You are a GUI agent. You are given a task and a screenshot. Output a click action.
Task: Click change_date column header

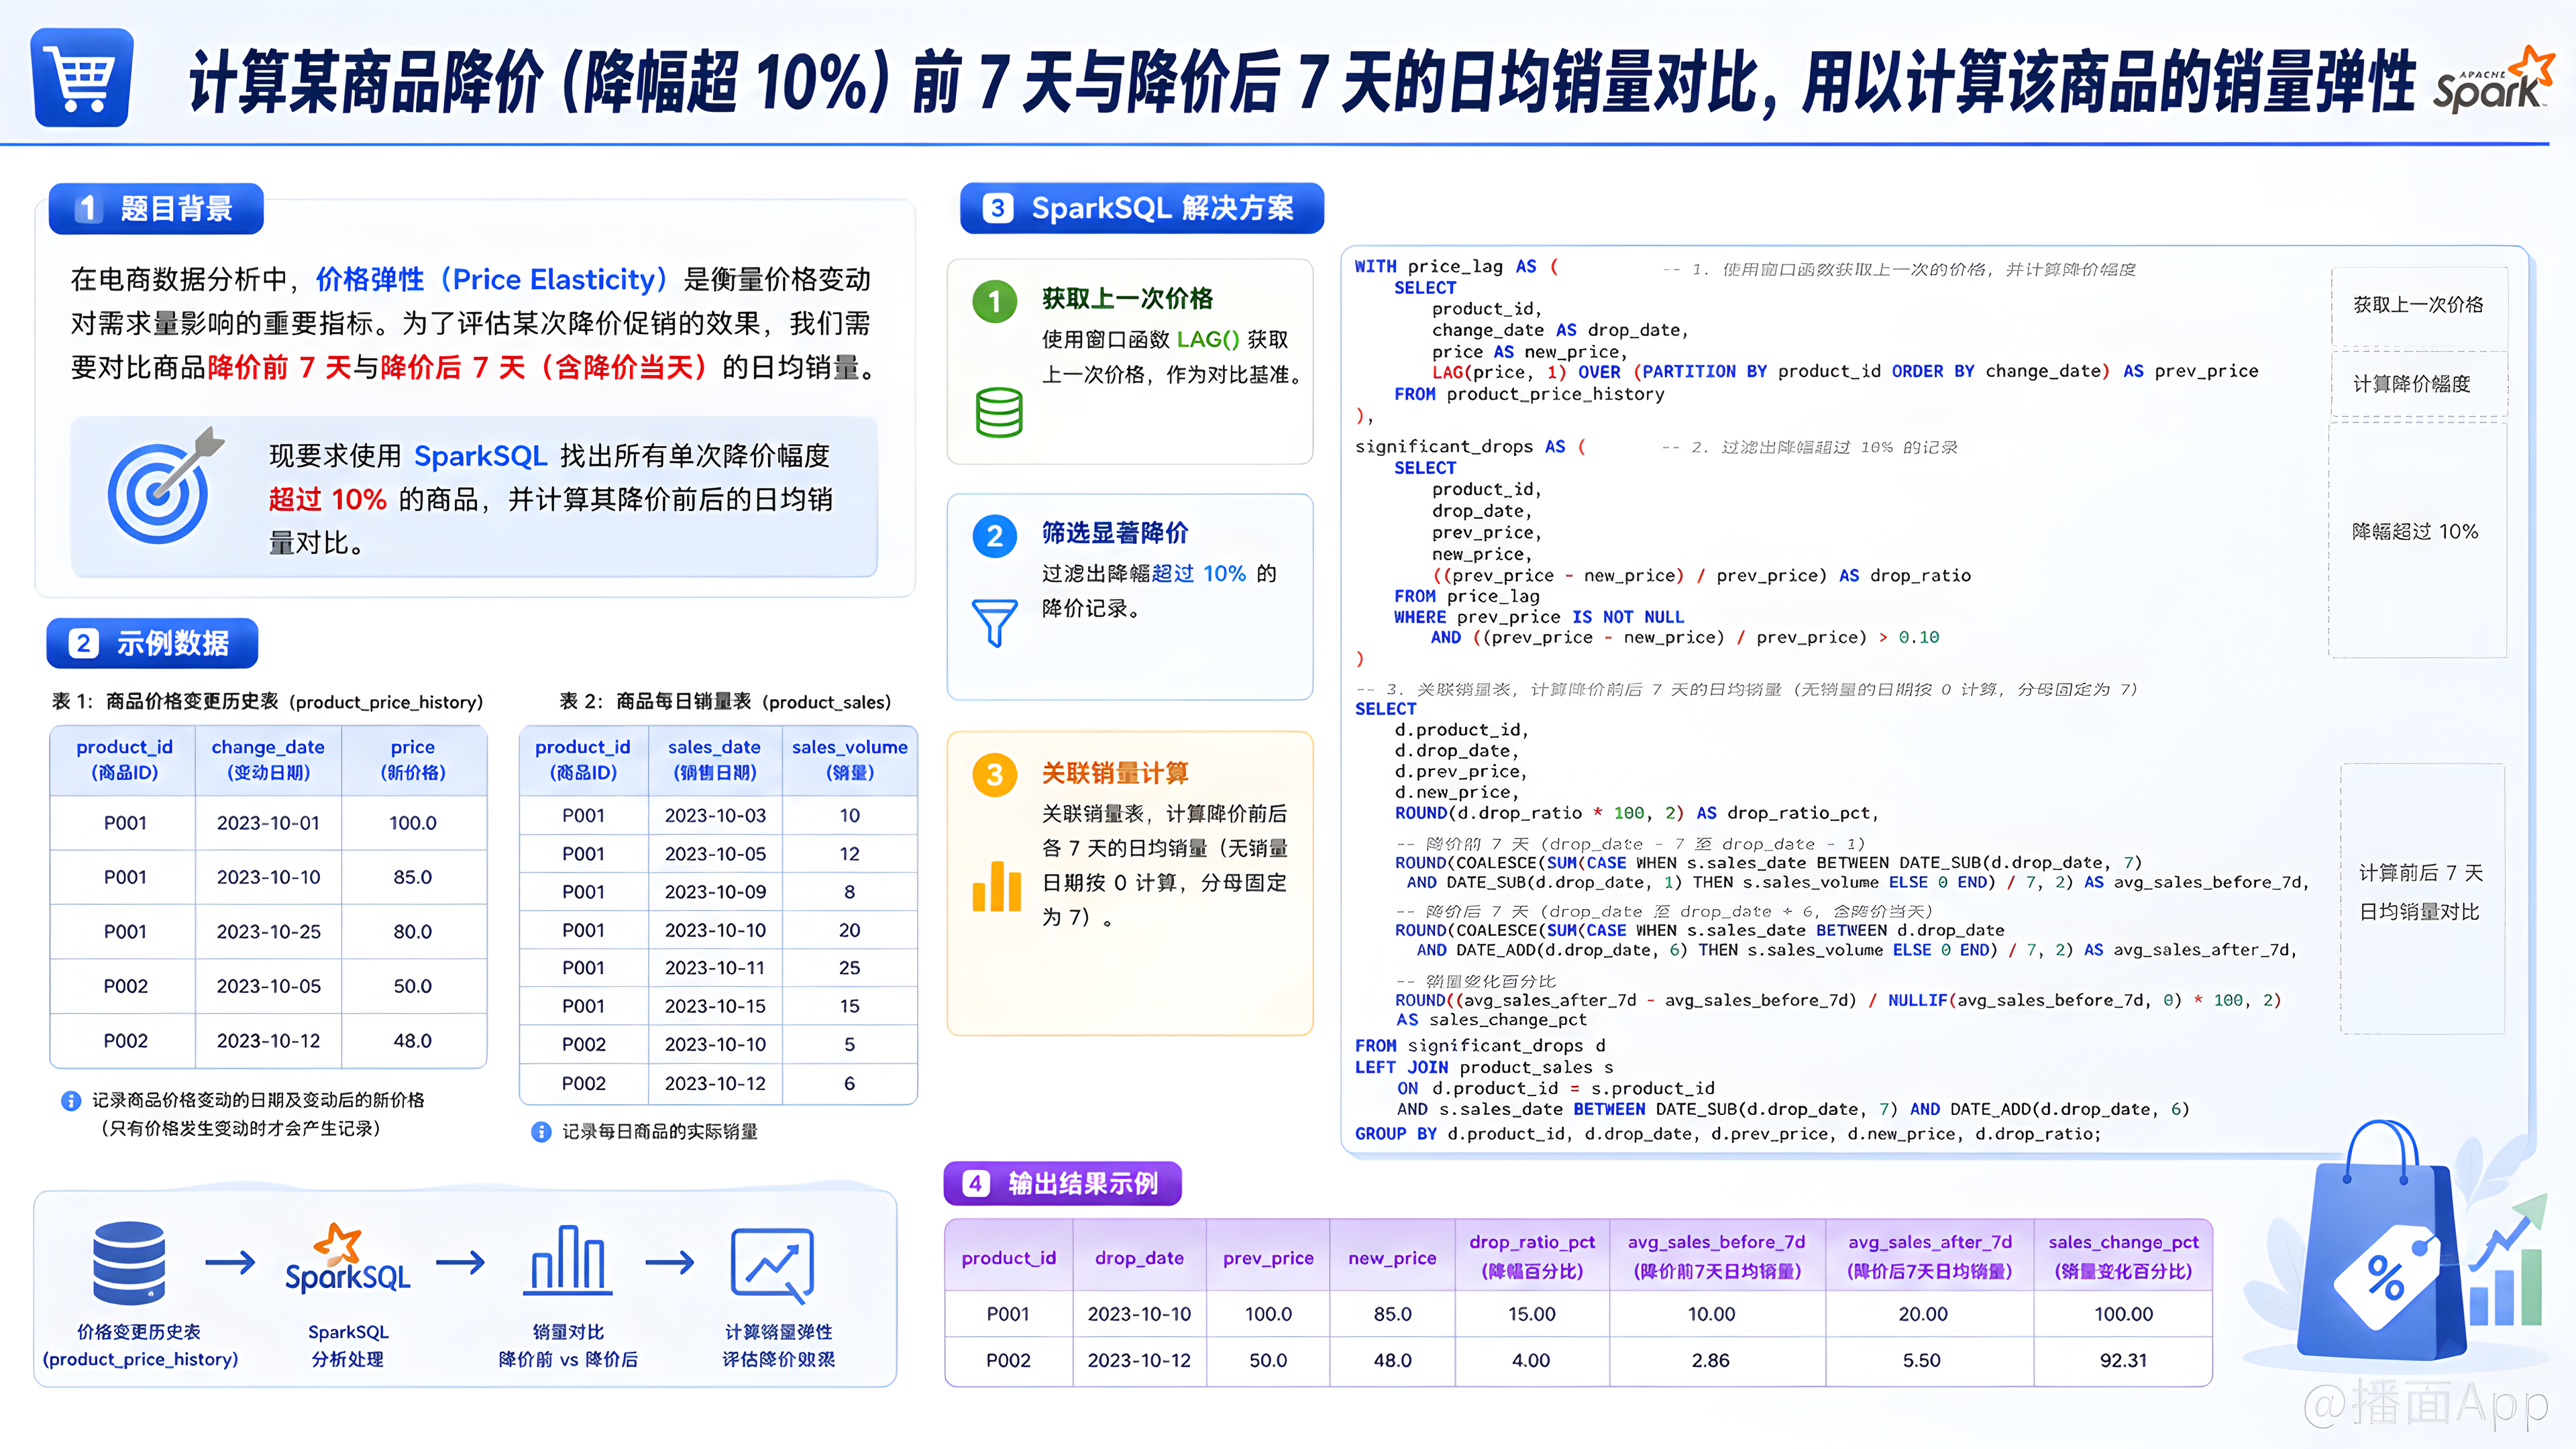click(x=268, y=760)
